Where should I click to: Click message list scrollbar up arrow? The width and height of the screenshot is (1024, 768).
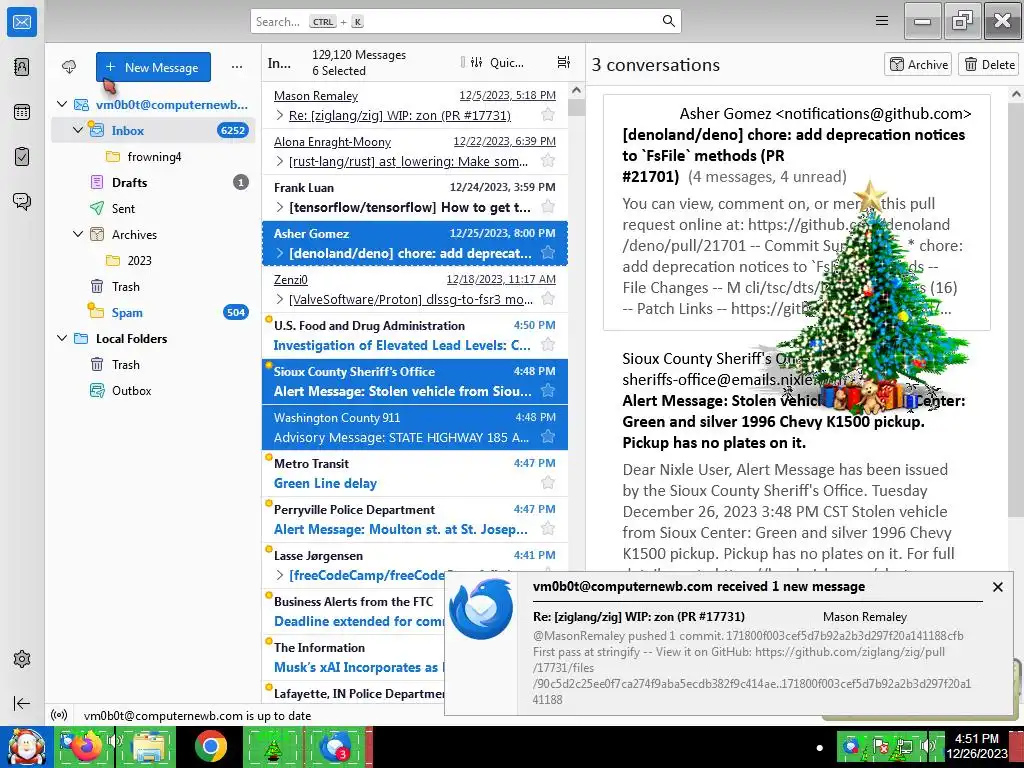tap(576, 91)
